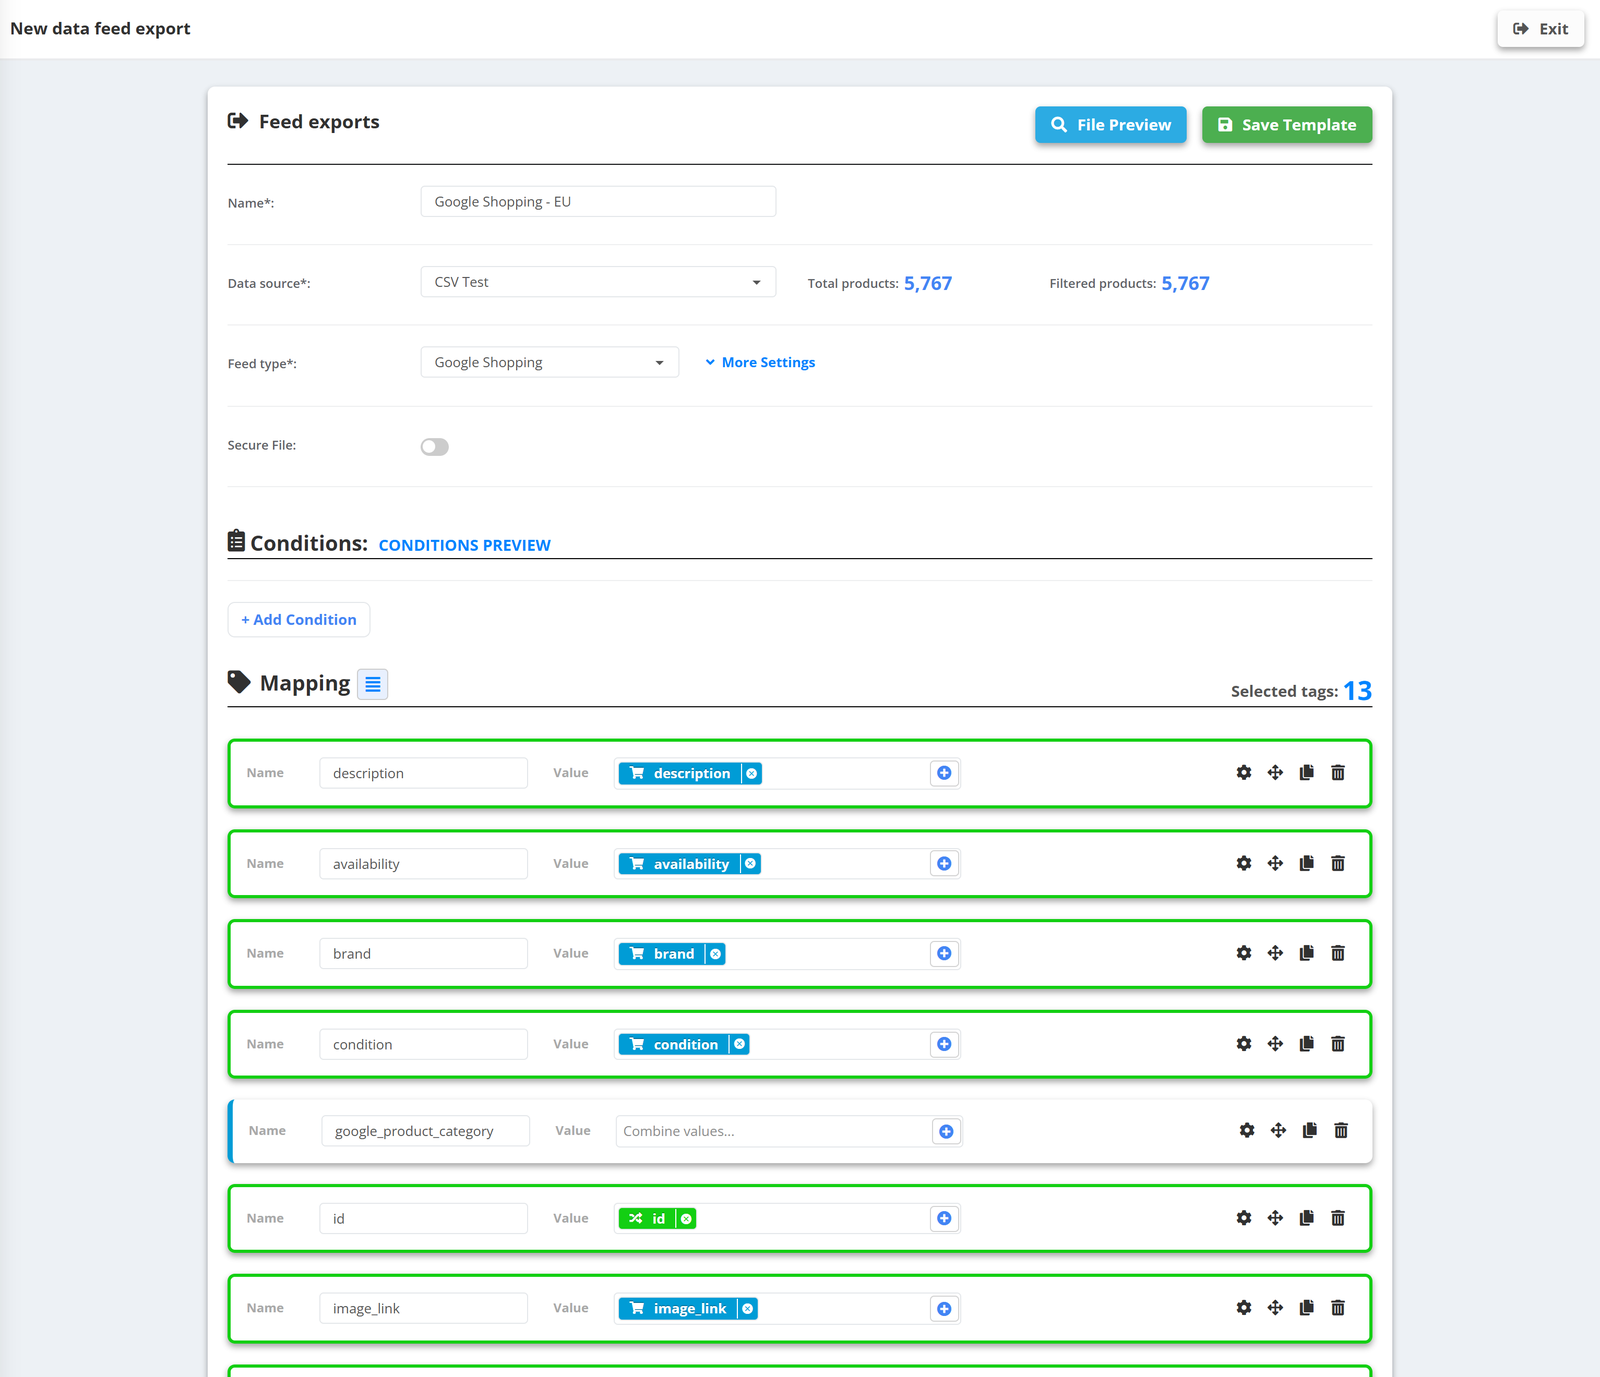Delete the description mapping row
Viewport: 1600px width, 1377px height.
coord(1338,773)
